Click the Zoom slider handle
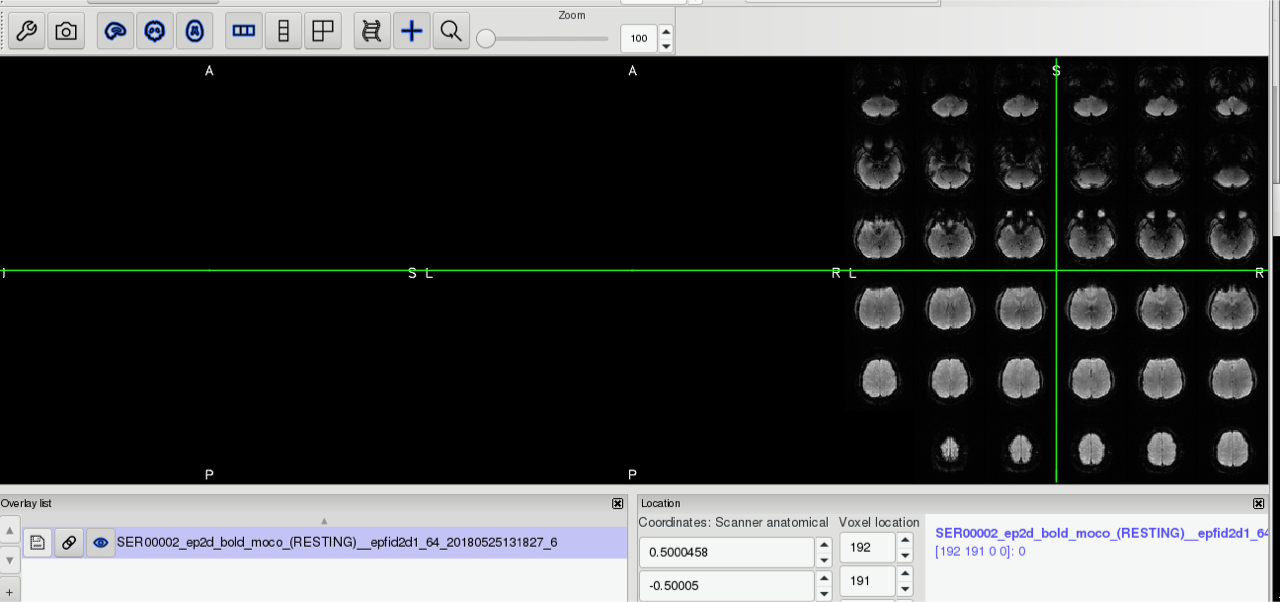The height and width of the screenshot is (602, 1280). click(x=486, y=39)
